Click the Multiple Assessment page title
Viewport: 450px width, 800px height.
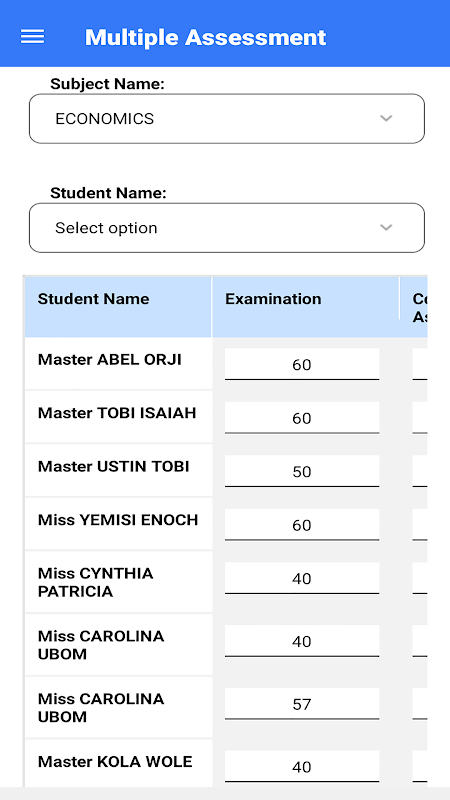click(x=205, y=37)
